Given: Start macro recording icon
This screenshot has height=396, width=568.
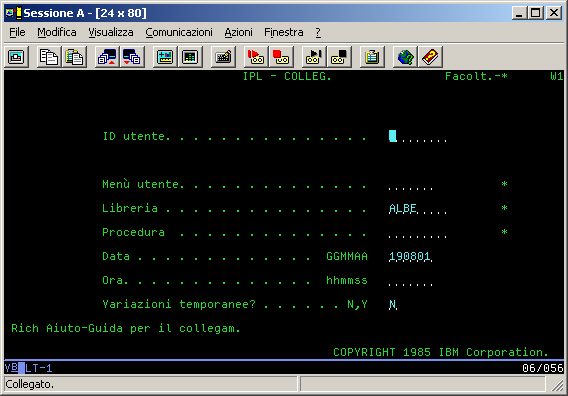Looking at the screenshot, I should (256, 57).
